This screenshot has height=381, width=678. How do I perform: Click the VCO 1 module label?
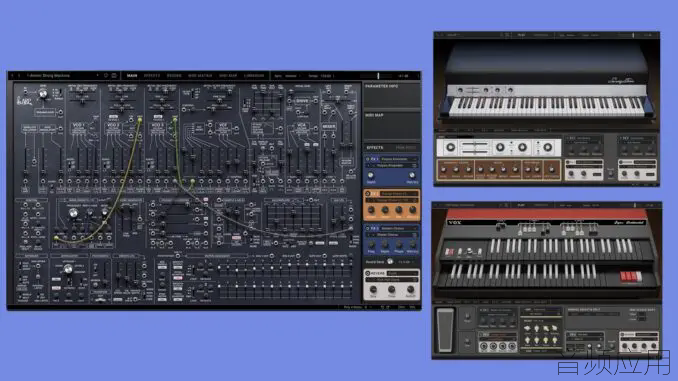(x=79, y=125)
